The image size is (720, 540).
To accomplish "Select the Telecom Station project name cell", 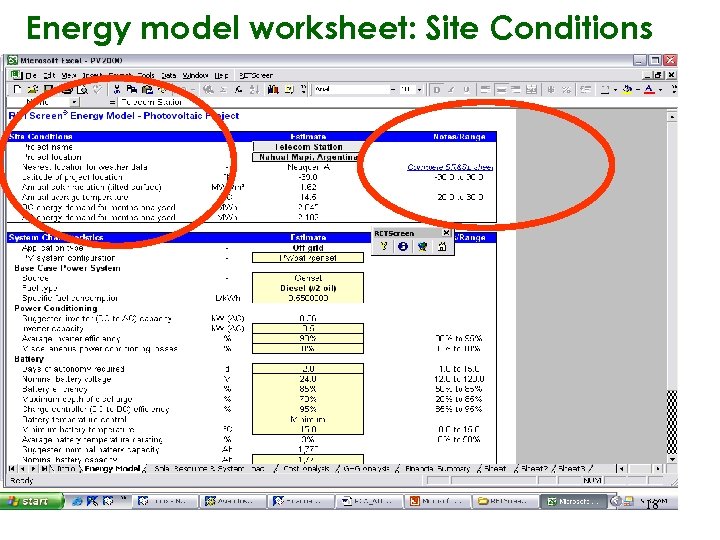I will pos(308,147).
